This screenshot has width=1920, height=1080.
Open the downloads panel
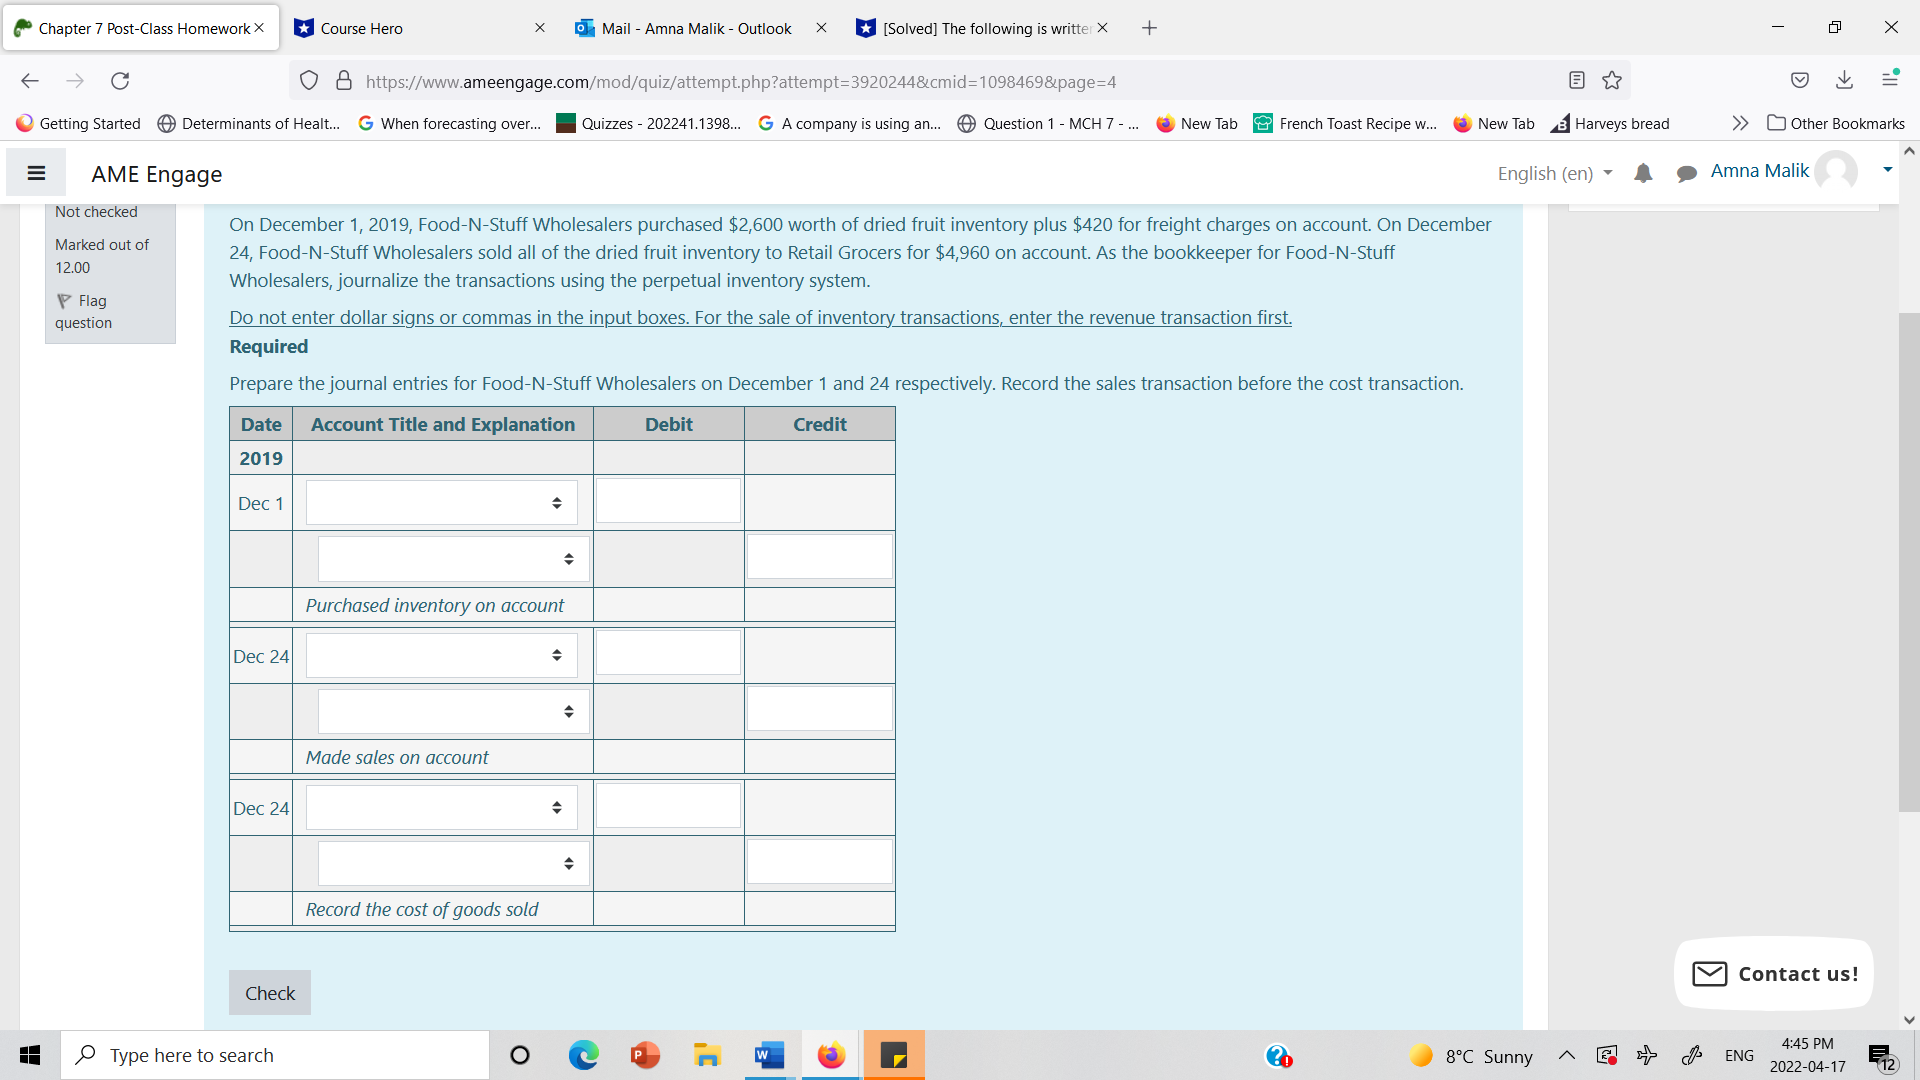coord(1844,80)
